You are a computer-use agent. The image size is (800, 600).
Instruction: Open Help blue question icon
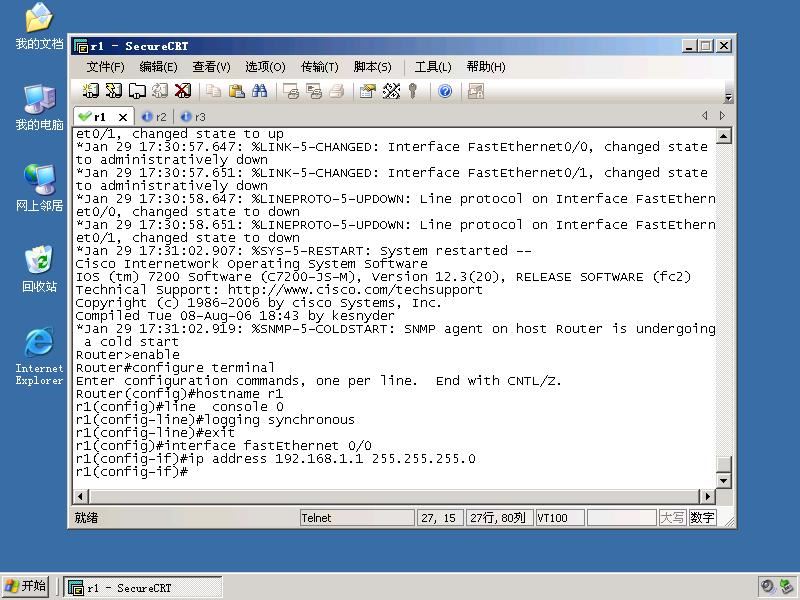[x=445, y=91]
